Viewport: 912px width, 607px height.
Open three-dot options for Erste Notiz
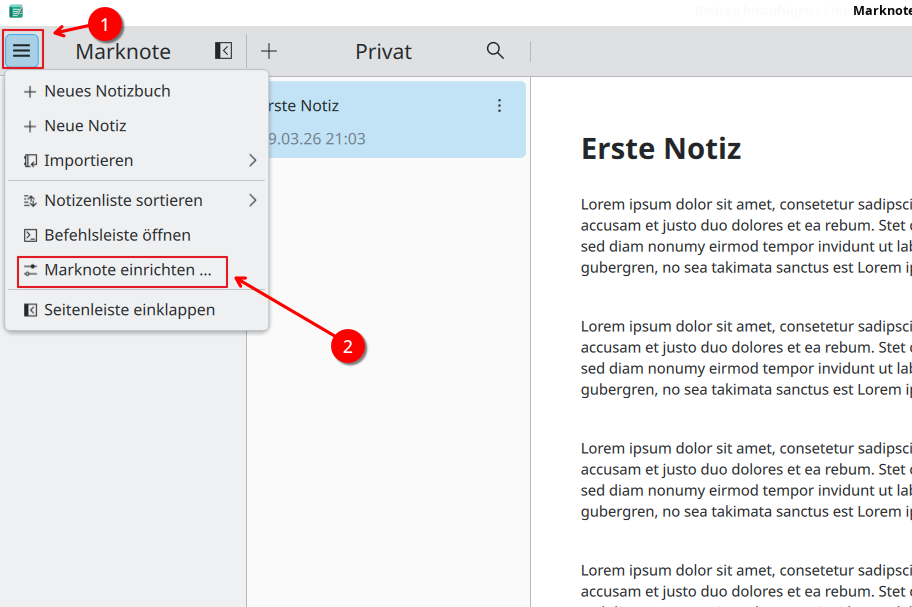click(500, 106)
